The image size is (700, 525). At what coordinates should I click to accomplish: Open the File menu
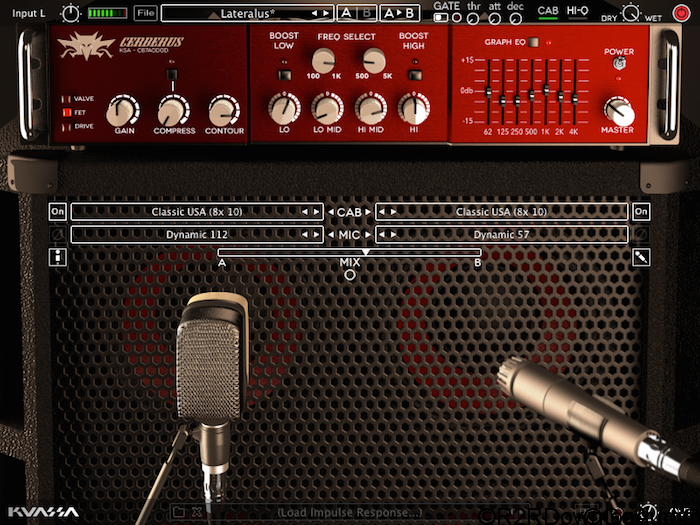coord(146,13)
